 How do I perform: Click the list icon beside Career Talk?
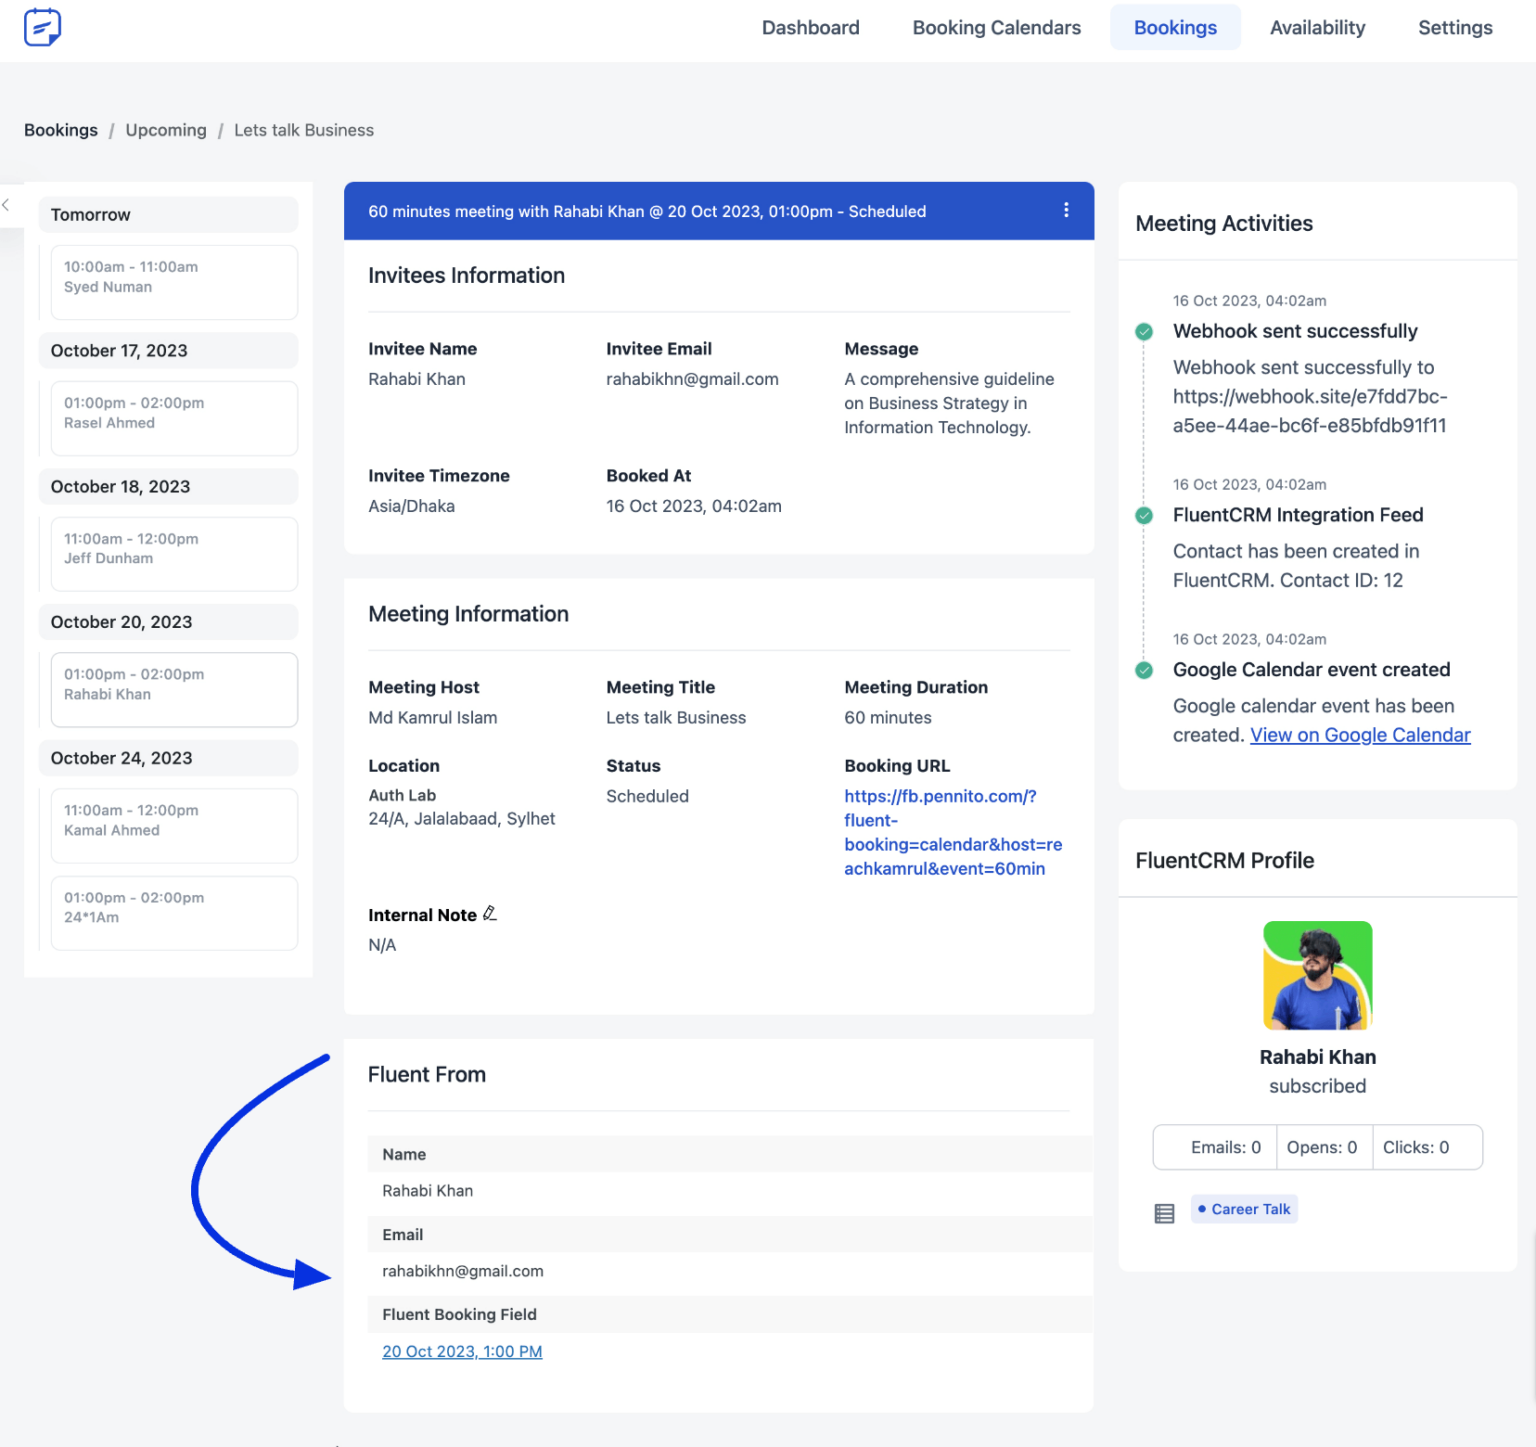coord(1164,1213)
